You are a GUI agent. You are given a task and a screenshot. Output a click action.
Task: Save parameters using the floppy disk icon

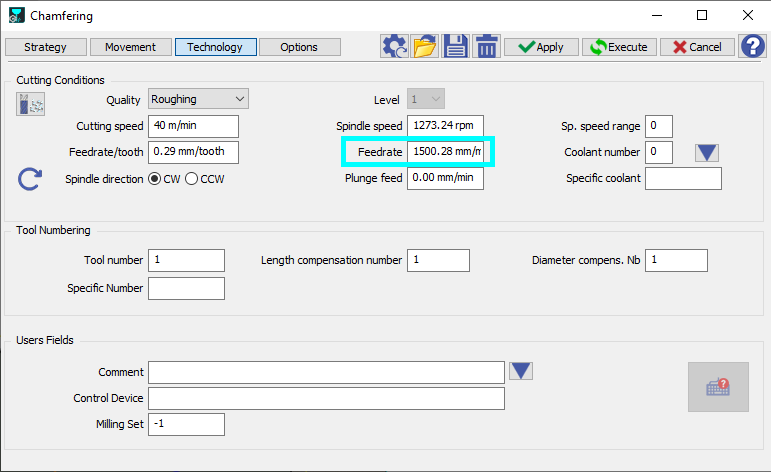456,47
